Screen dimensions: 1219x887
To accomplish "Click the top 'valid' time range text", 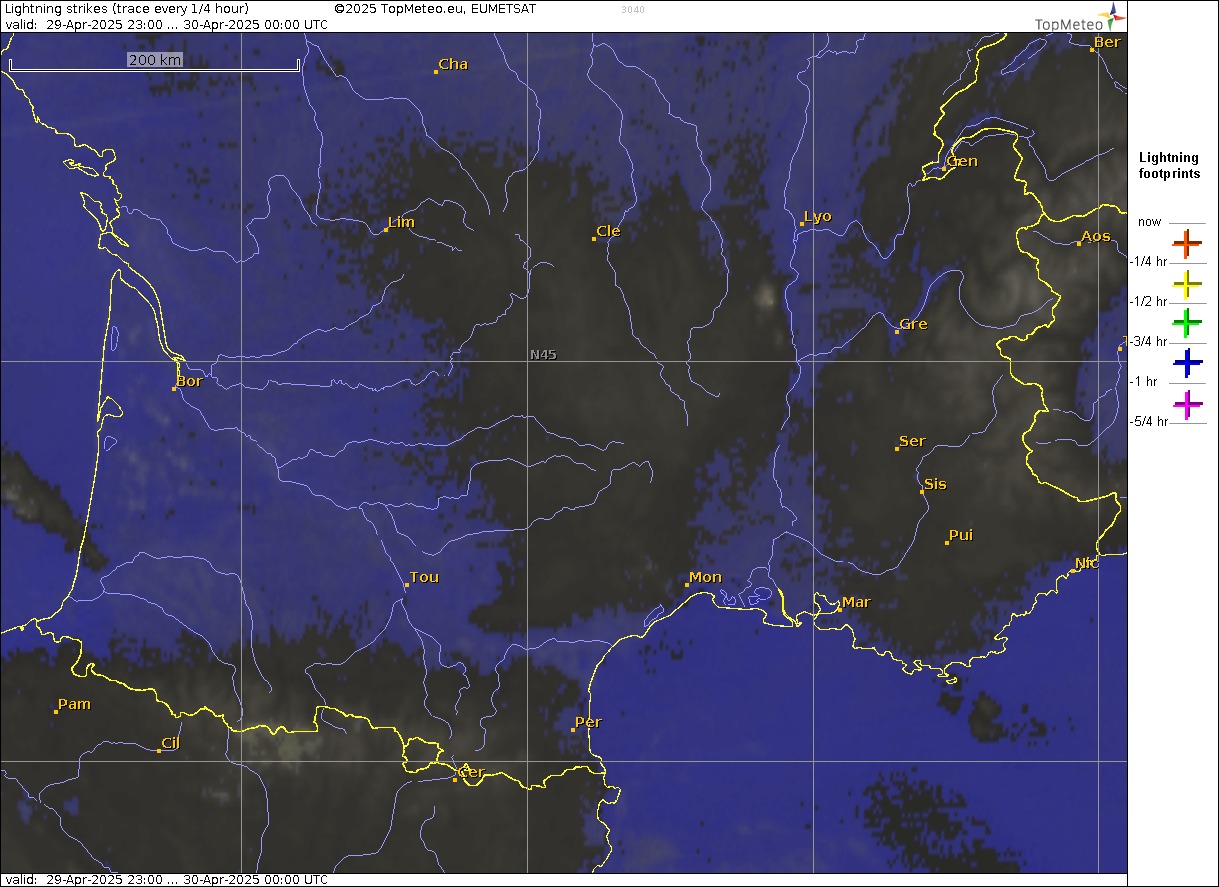I will [166, 23].
